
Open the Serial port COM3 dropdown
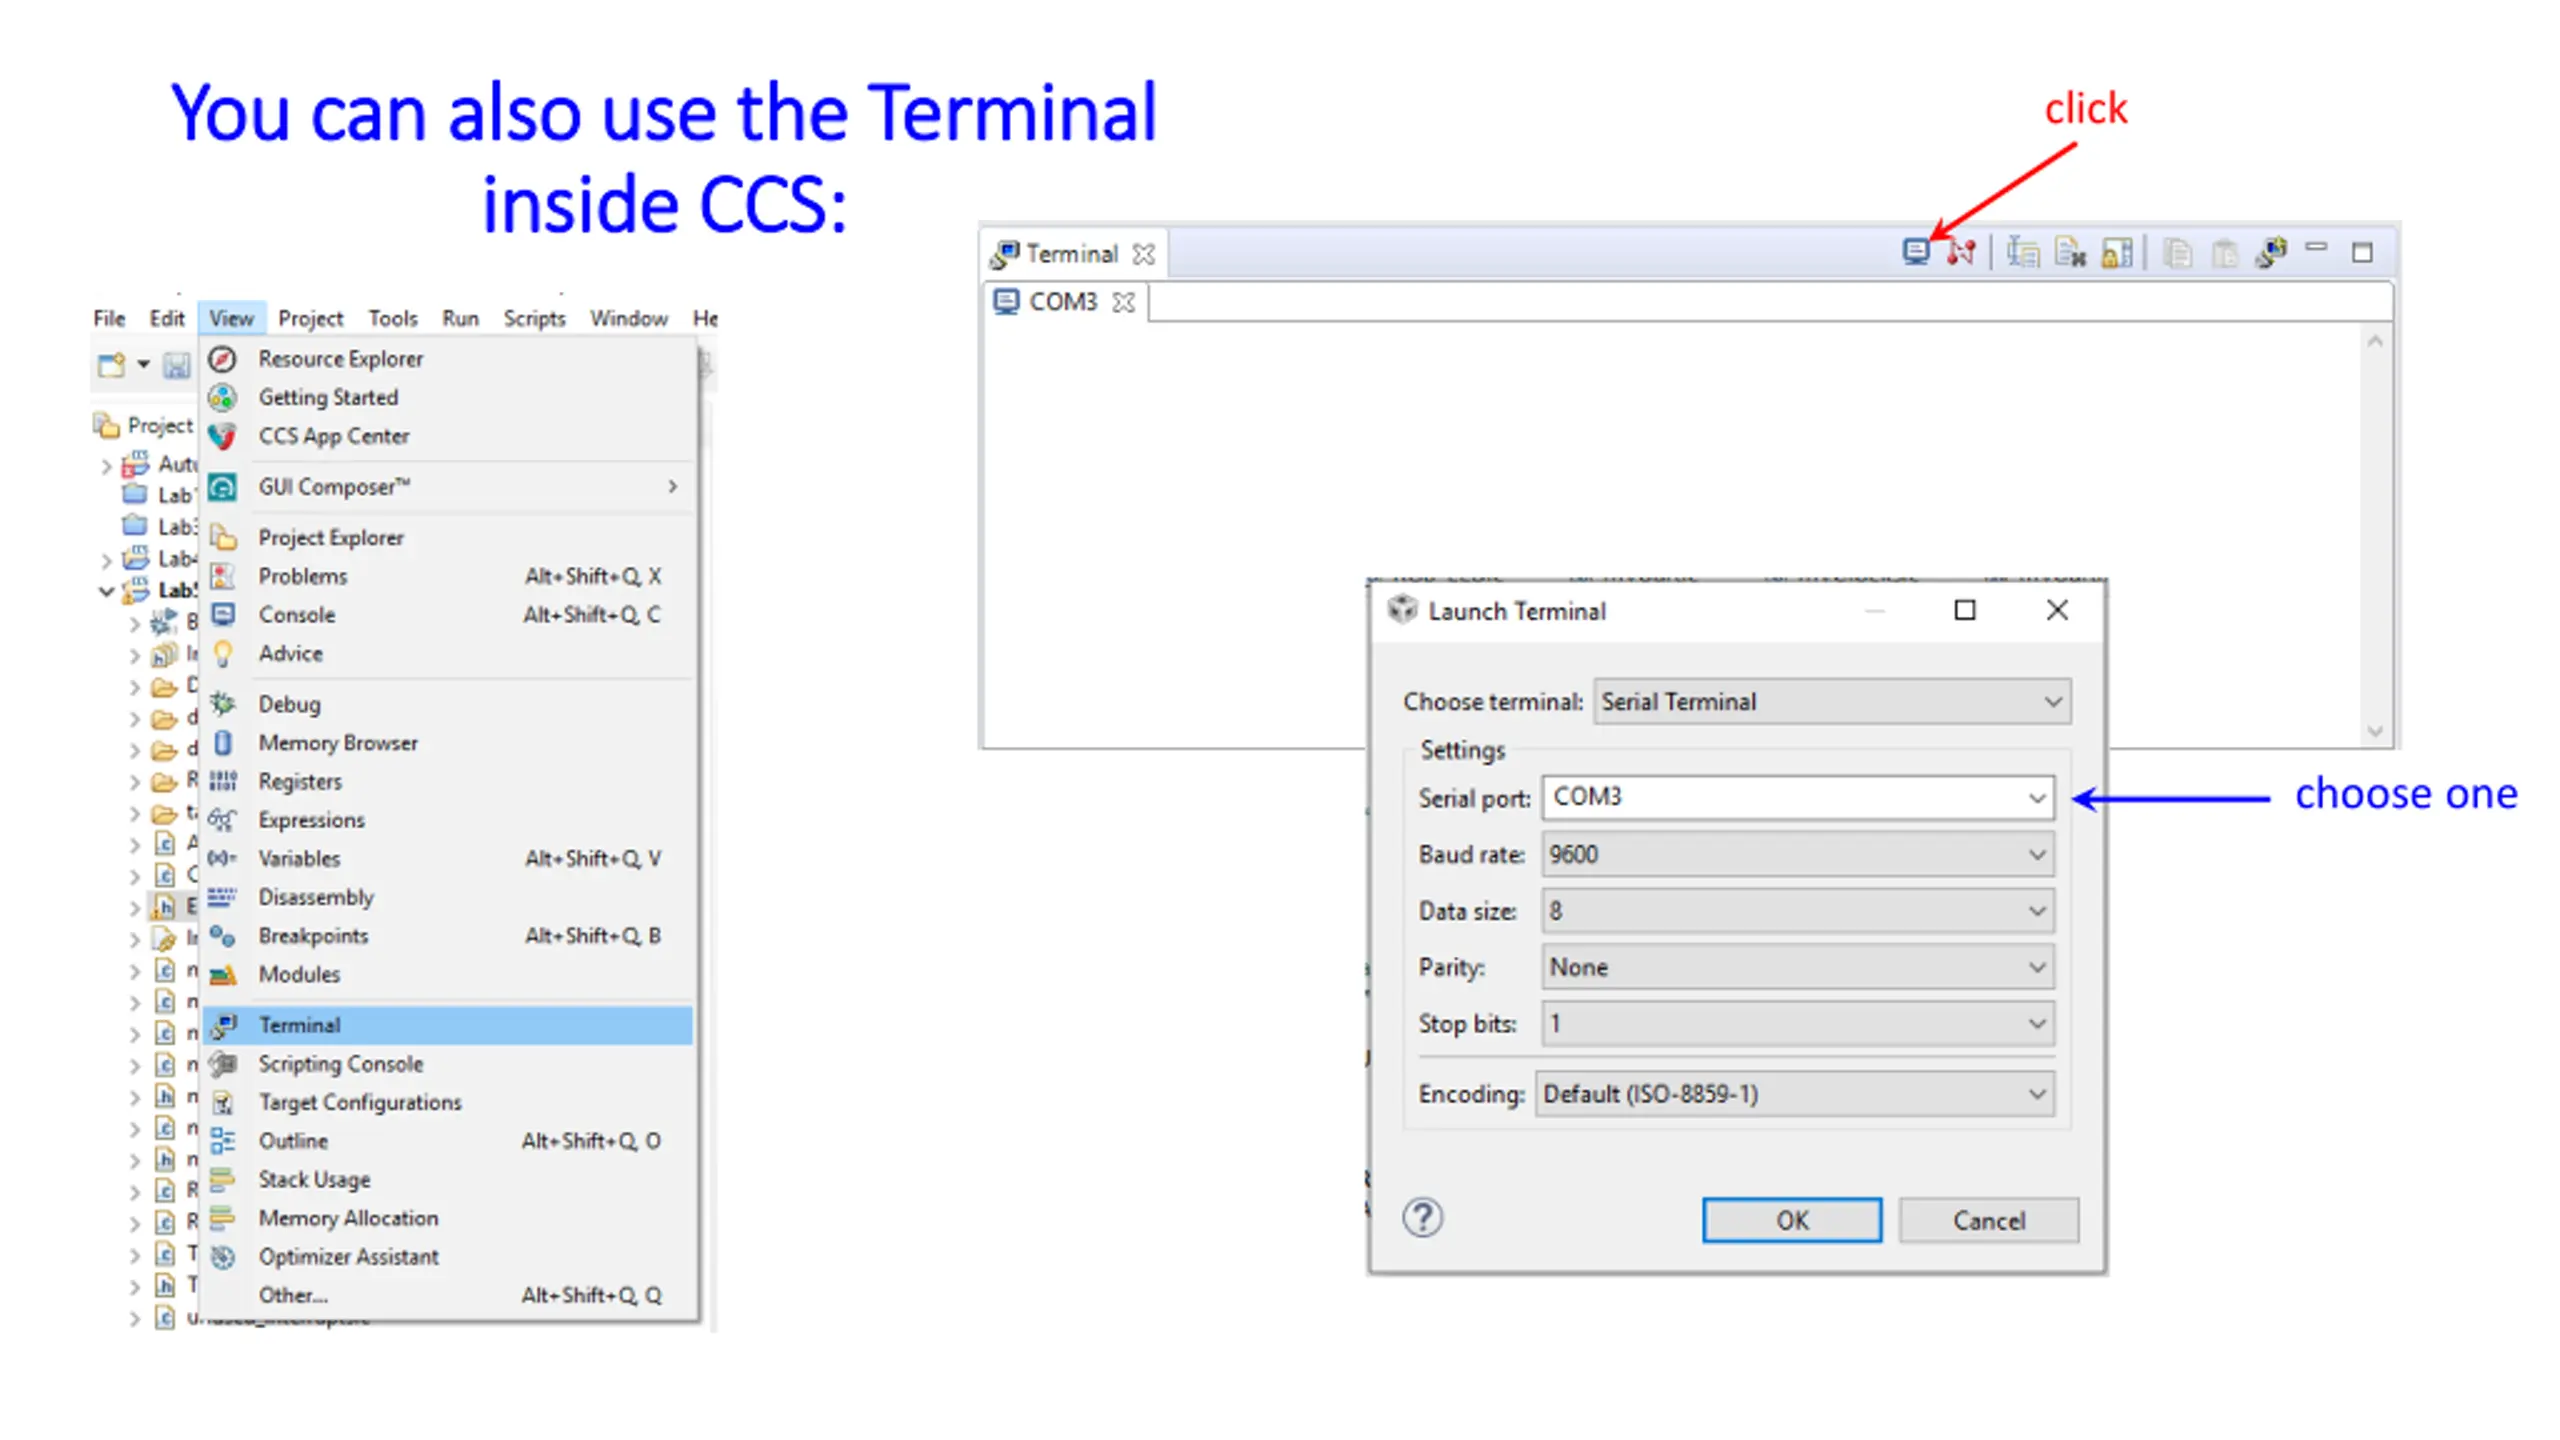[1798, 798]
